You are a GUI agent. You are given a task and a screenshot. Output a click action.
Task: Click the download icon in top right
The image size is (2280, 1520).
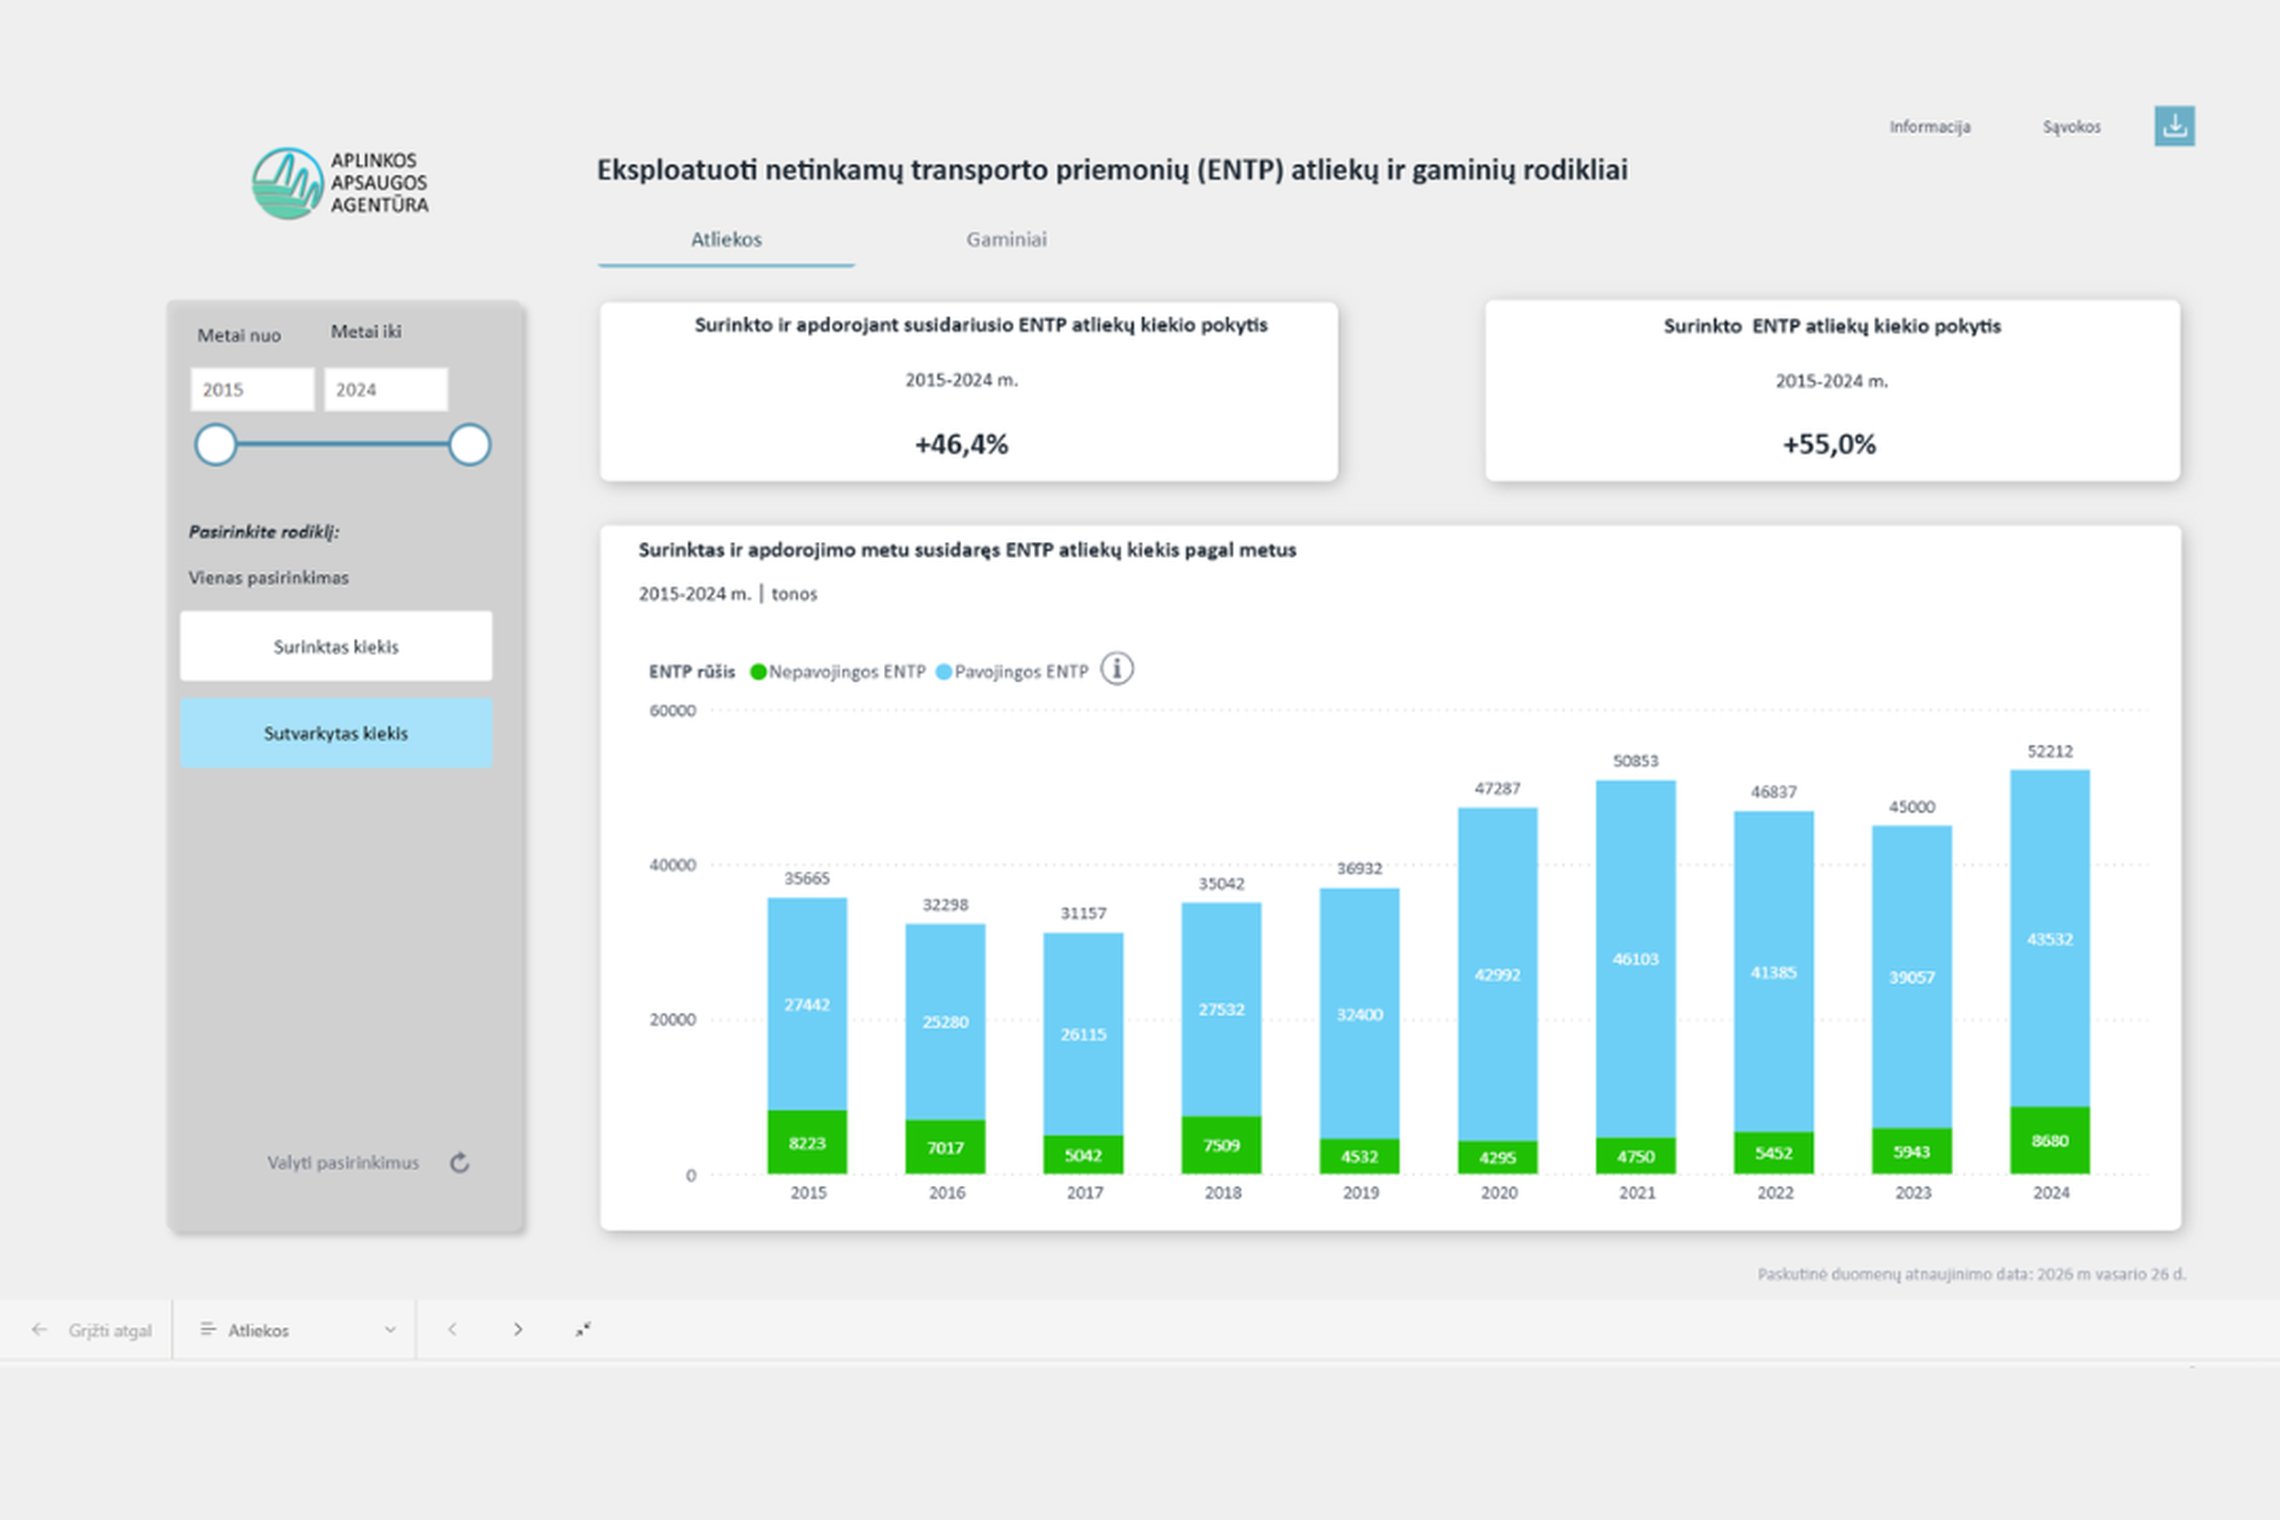click(2174, 126)
